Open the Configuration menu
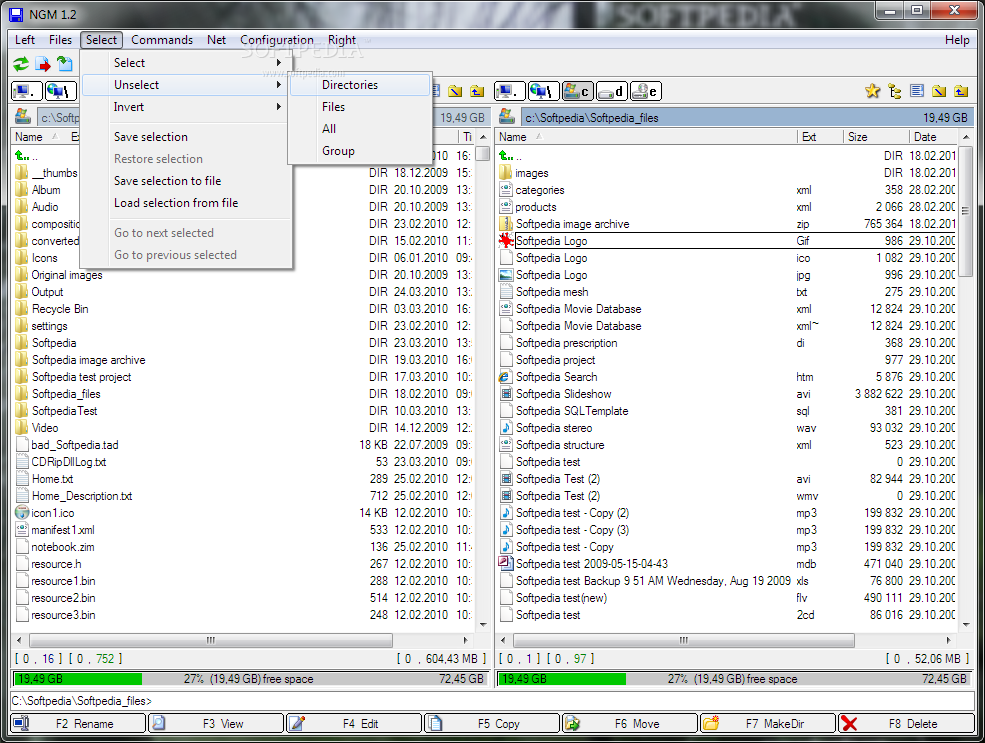985x743 pixels. [x=277, y=40]
